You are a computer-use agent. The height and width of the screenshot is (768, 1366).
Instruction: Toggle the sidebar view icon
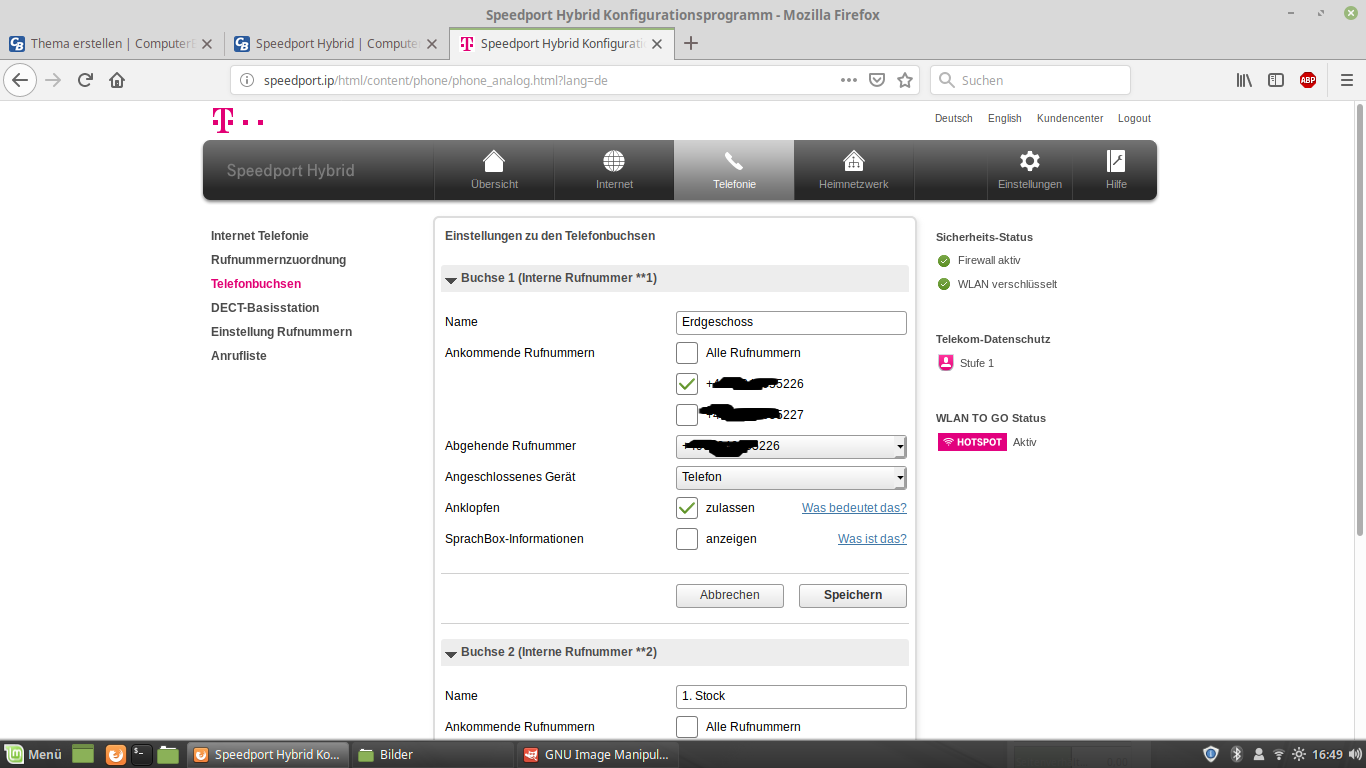point(1276,80)
